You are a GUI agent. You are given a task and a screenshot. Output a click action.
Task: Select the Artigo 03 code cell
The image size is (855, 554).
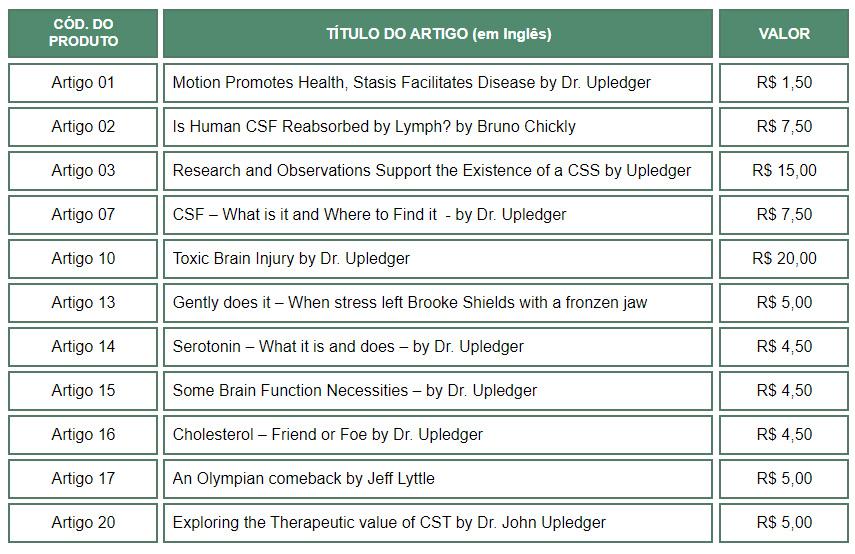[83, 170]
